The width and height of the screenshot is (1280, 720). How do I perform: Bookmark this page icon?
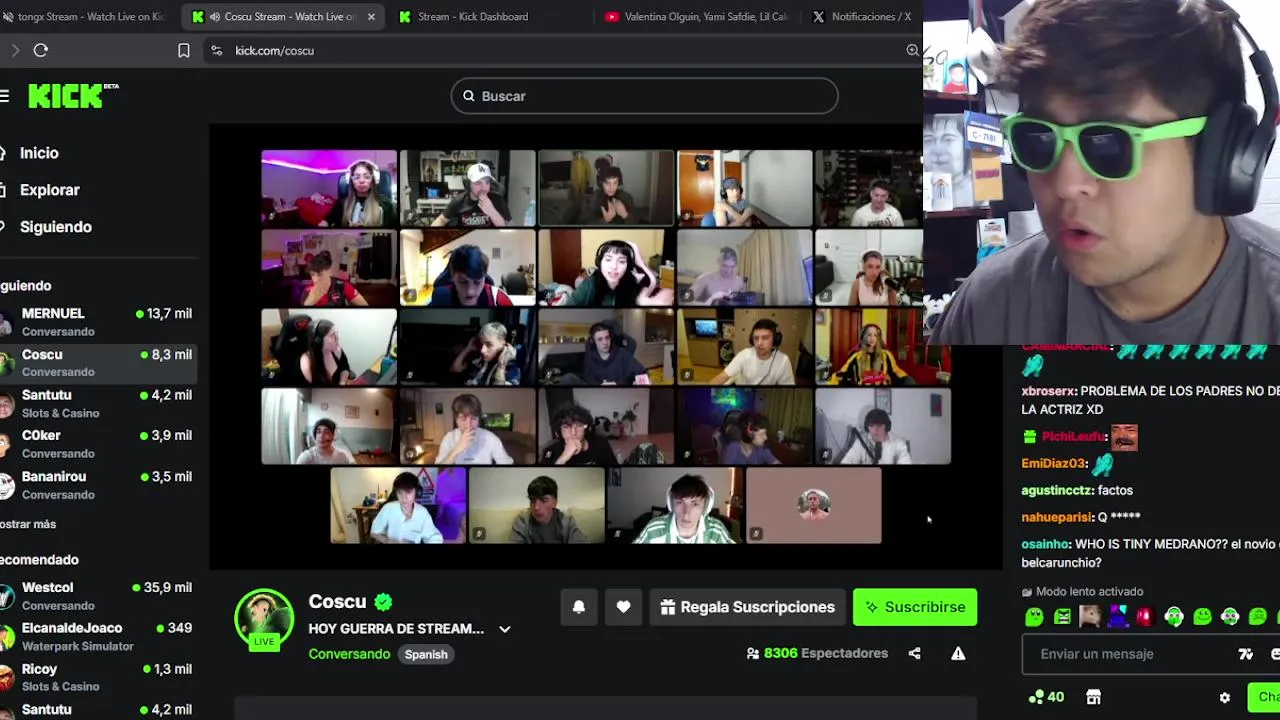point(184,50)
